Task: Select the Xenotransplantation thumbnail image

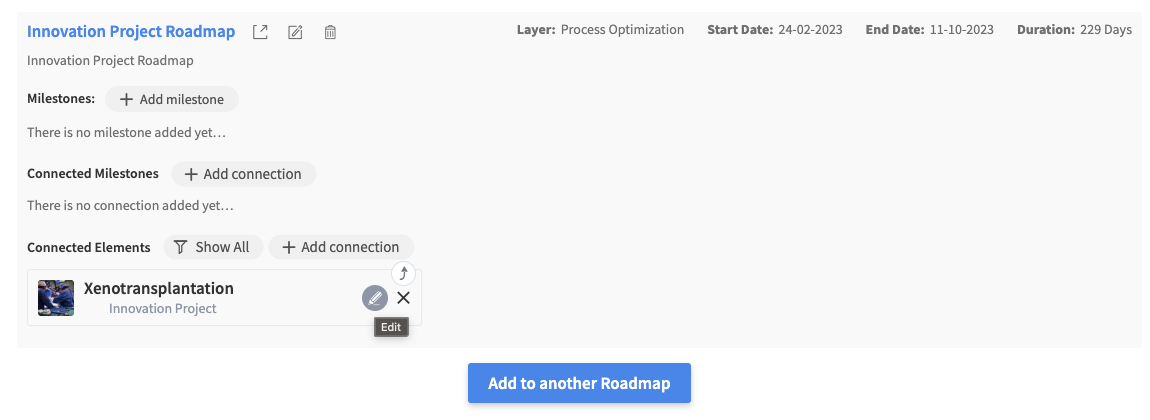Action: coord(56,297)
